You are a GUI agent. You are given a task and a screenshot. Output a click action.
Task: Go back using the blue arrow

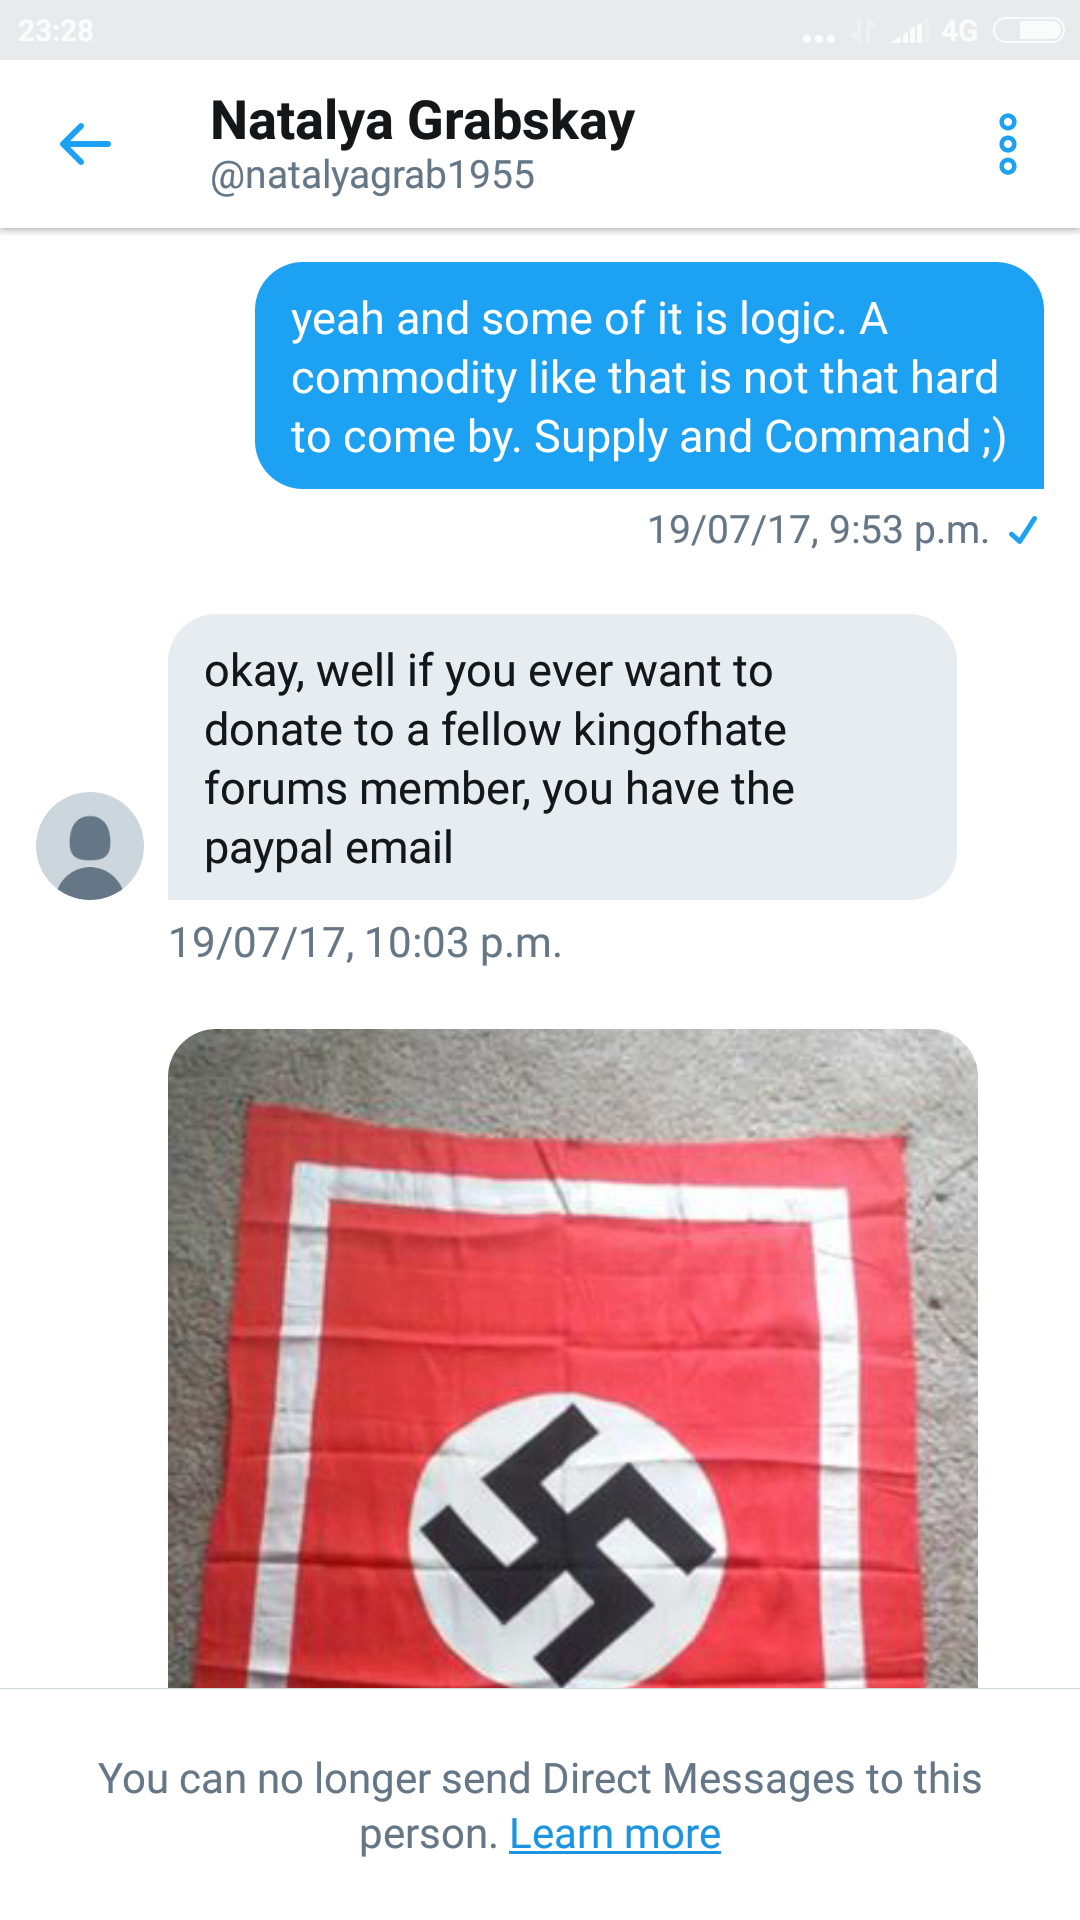(85, 144)
